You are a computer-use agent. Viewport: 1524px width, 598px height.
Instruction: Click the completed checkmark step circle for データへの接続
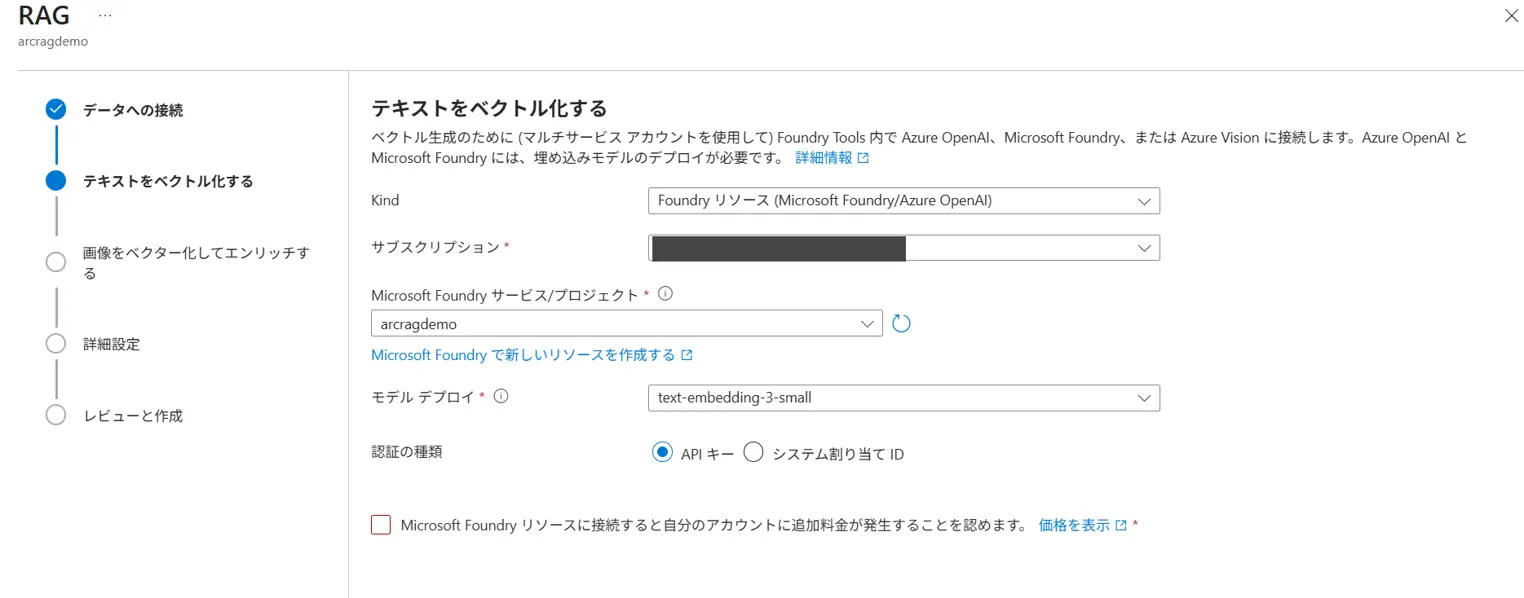[56, 110]
